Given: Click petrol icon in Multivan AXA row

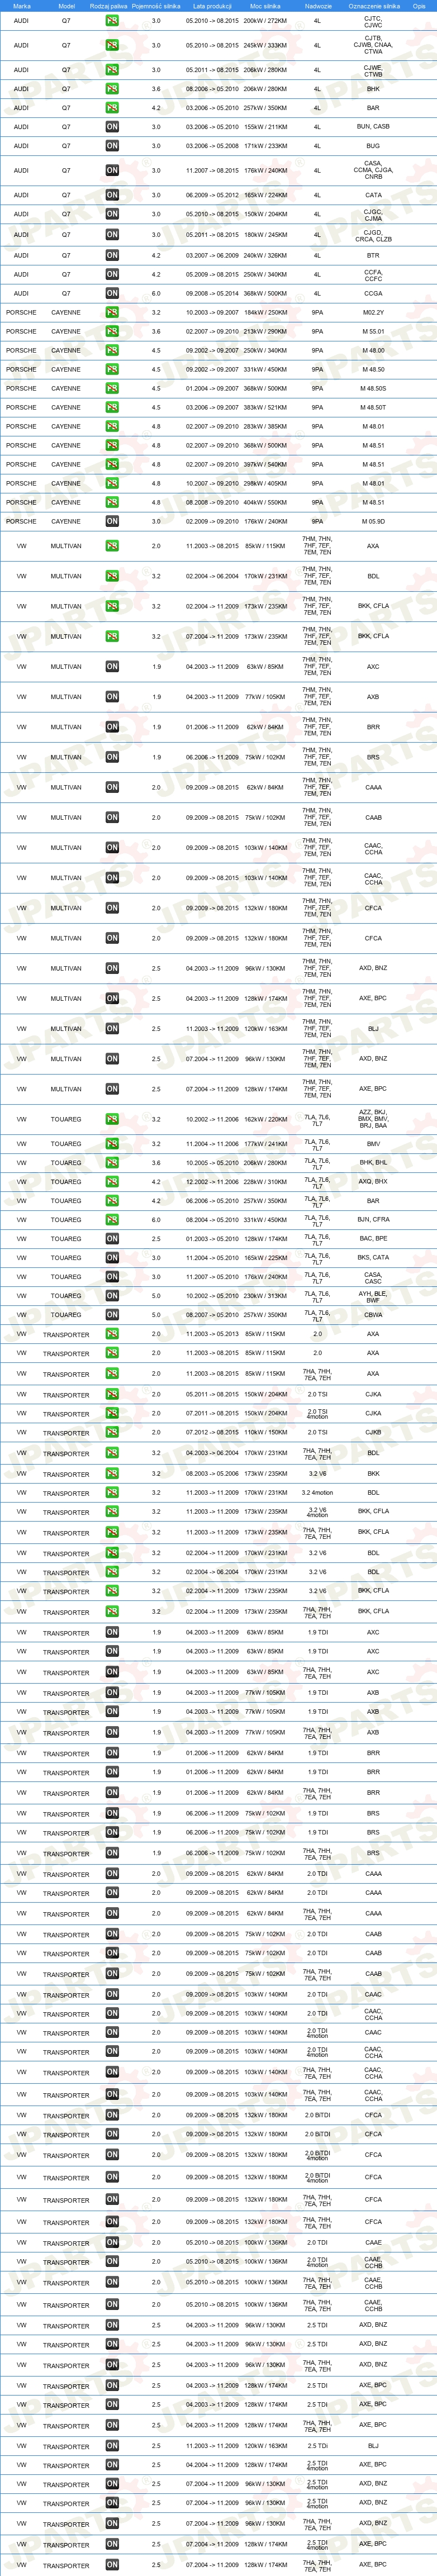Looking at the screenshot, I should click(x=112, y=546).
